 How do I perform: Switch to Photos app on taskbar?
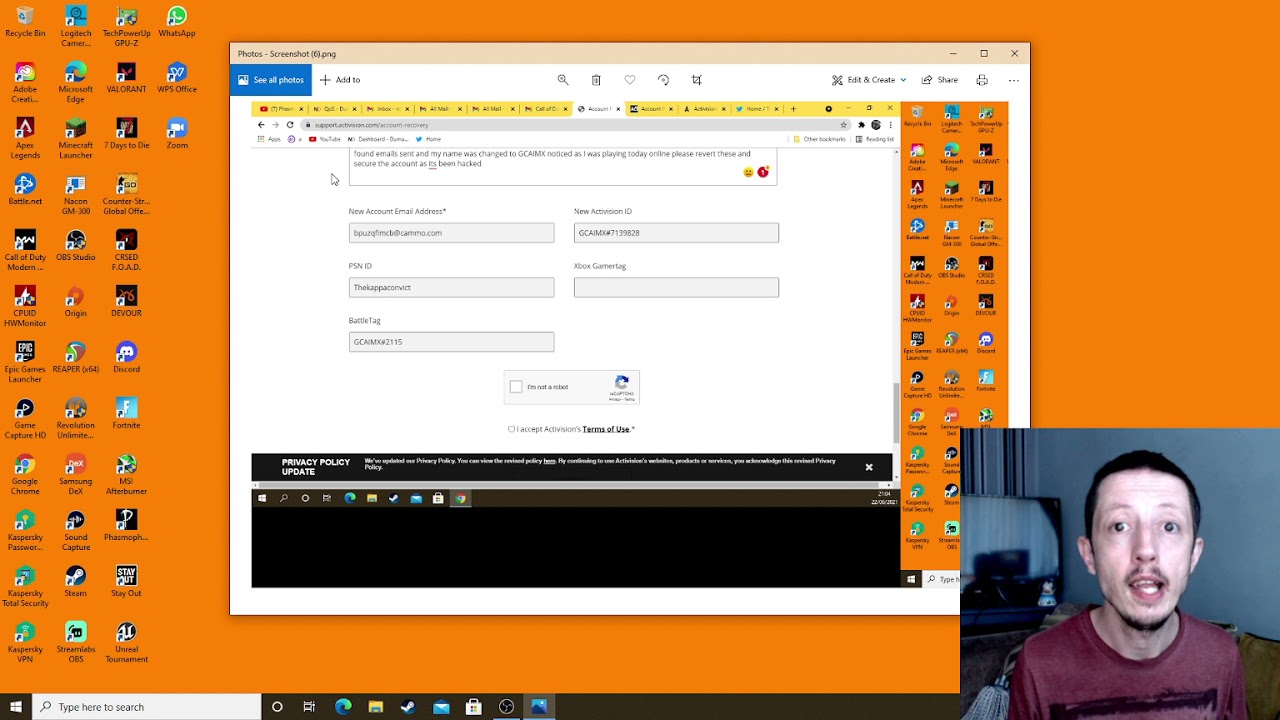539,707
